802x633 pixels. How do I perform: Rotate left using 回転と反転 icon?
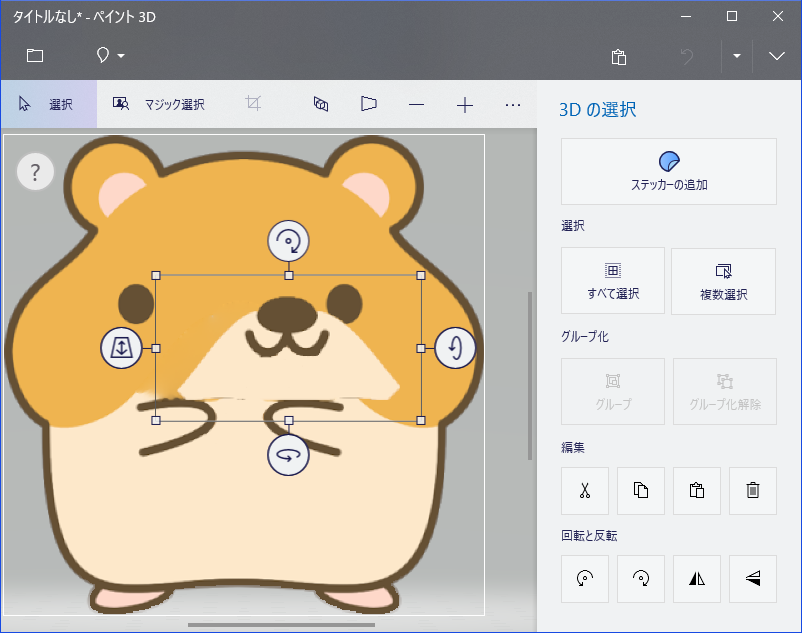click(x=585, y=579)
